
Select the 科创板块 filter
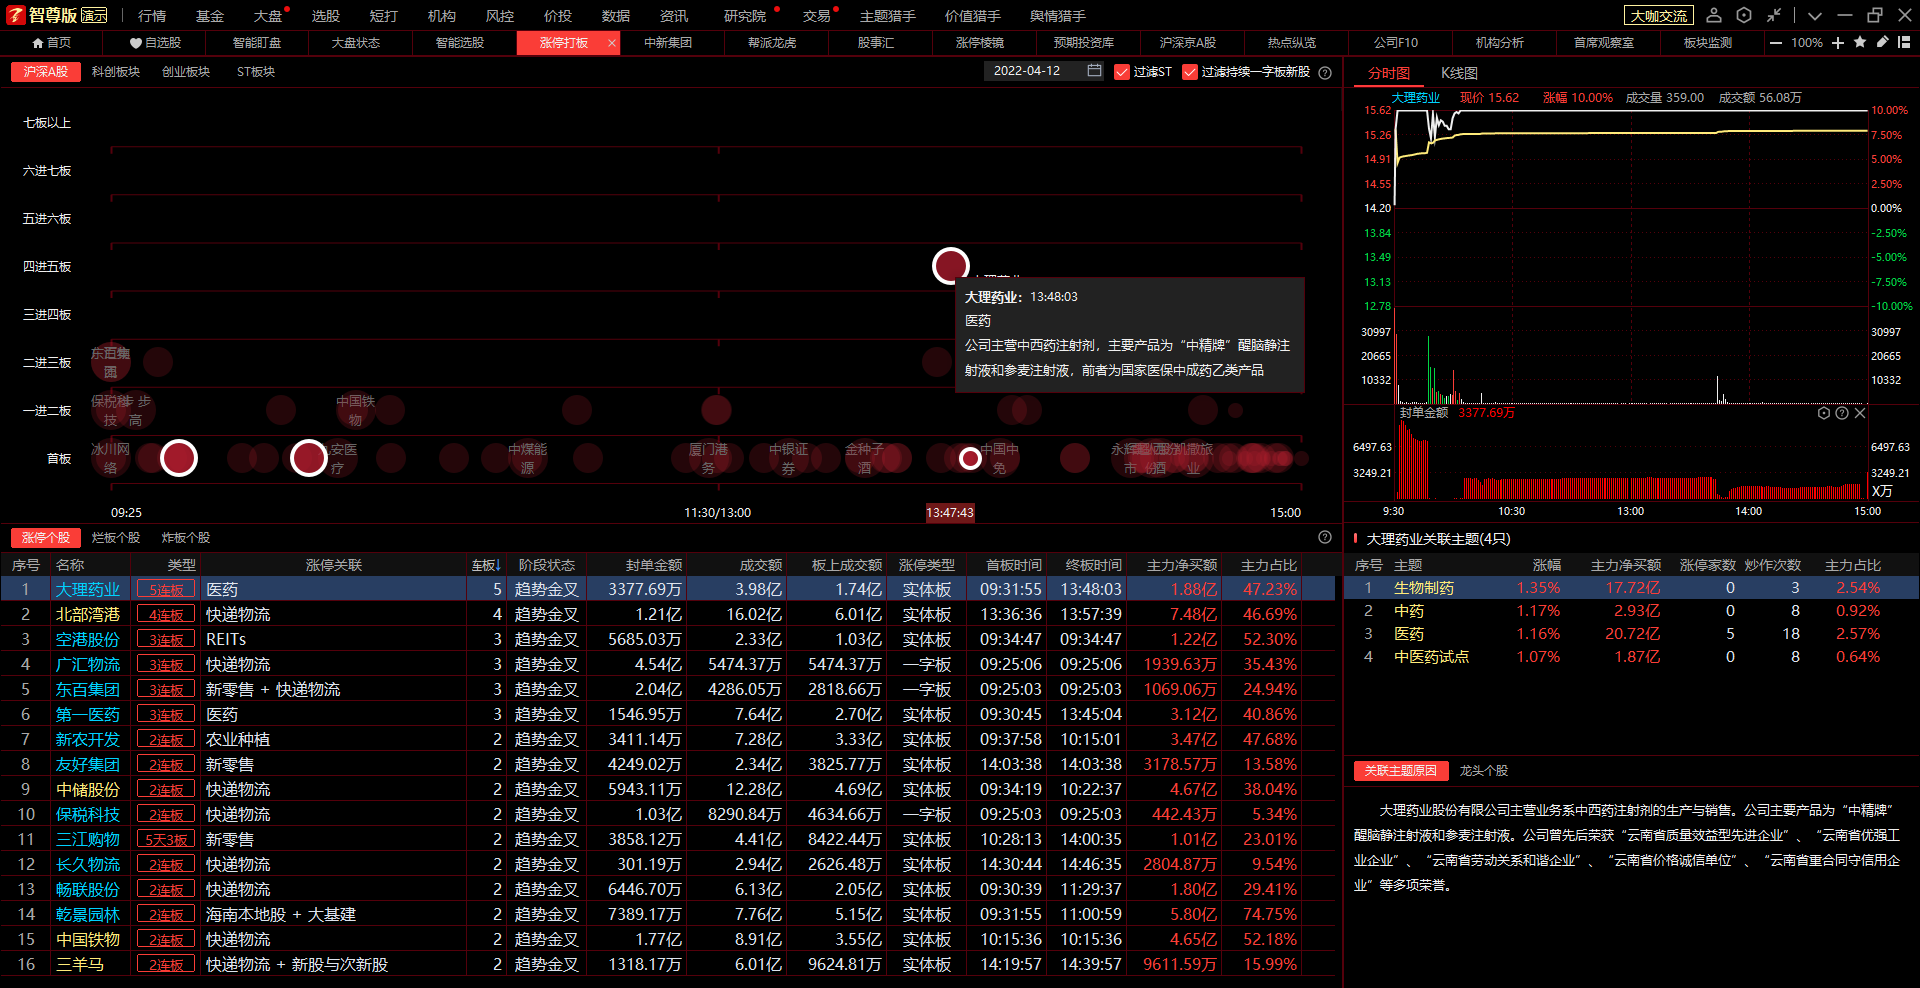pos(116,72)
